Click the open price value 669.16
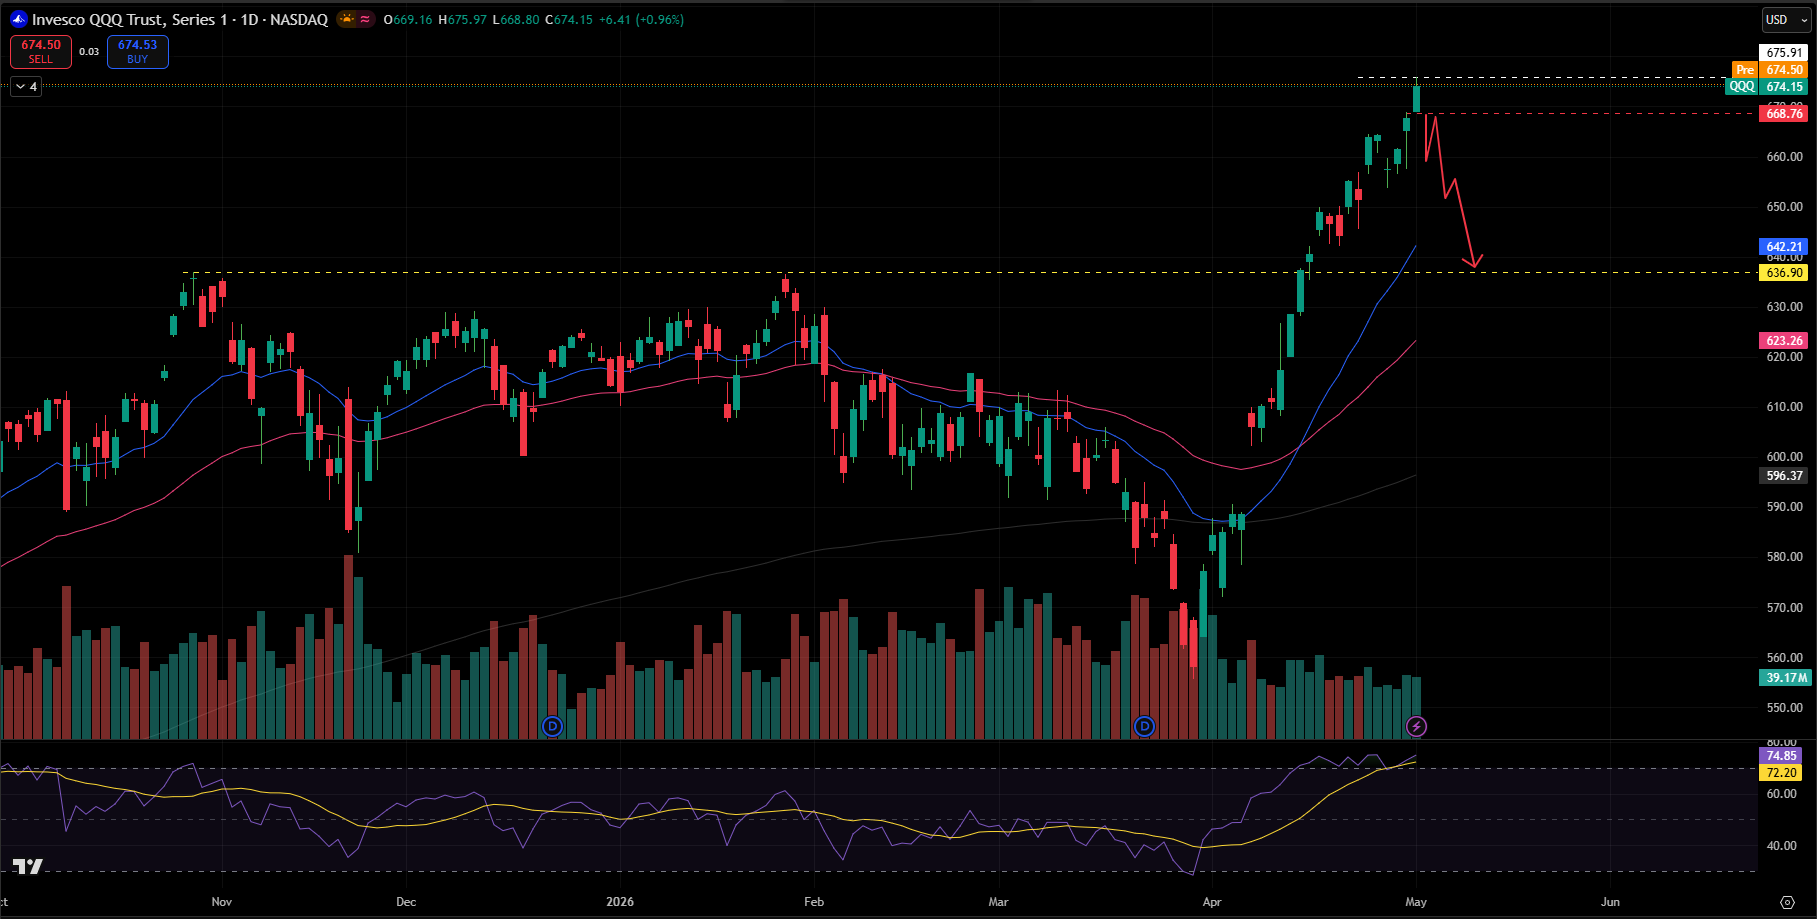The height and width of the screenshot is (919, 1817). [x=413, y=20]
